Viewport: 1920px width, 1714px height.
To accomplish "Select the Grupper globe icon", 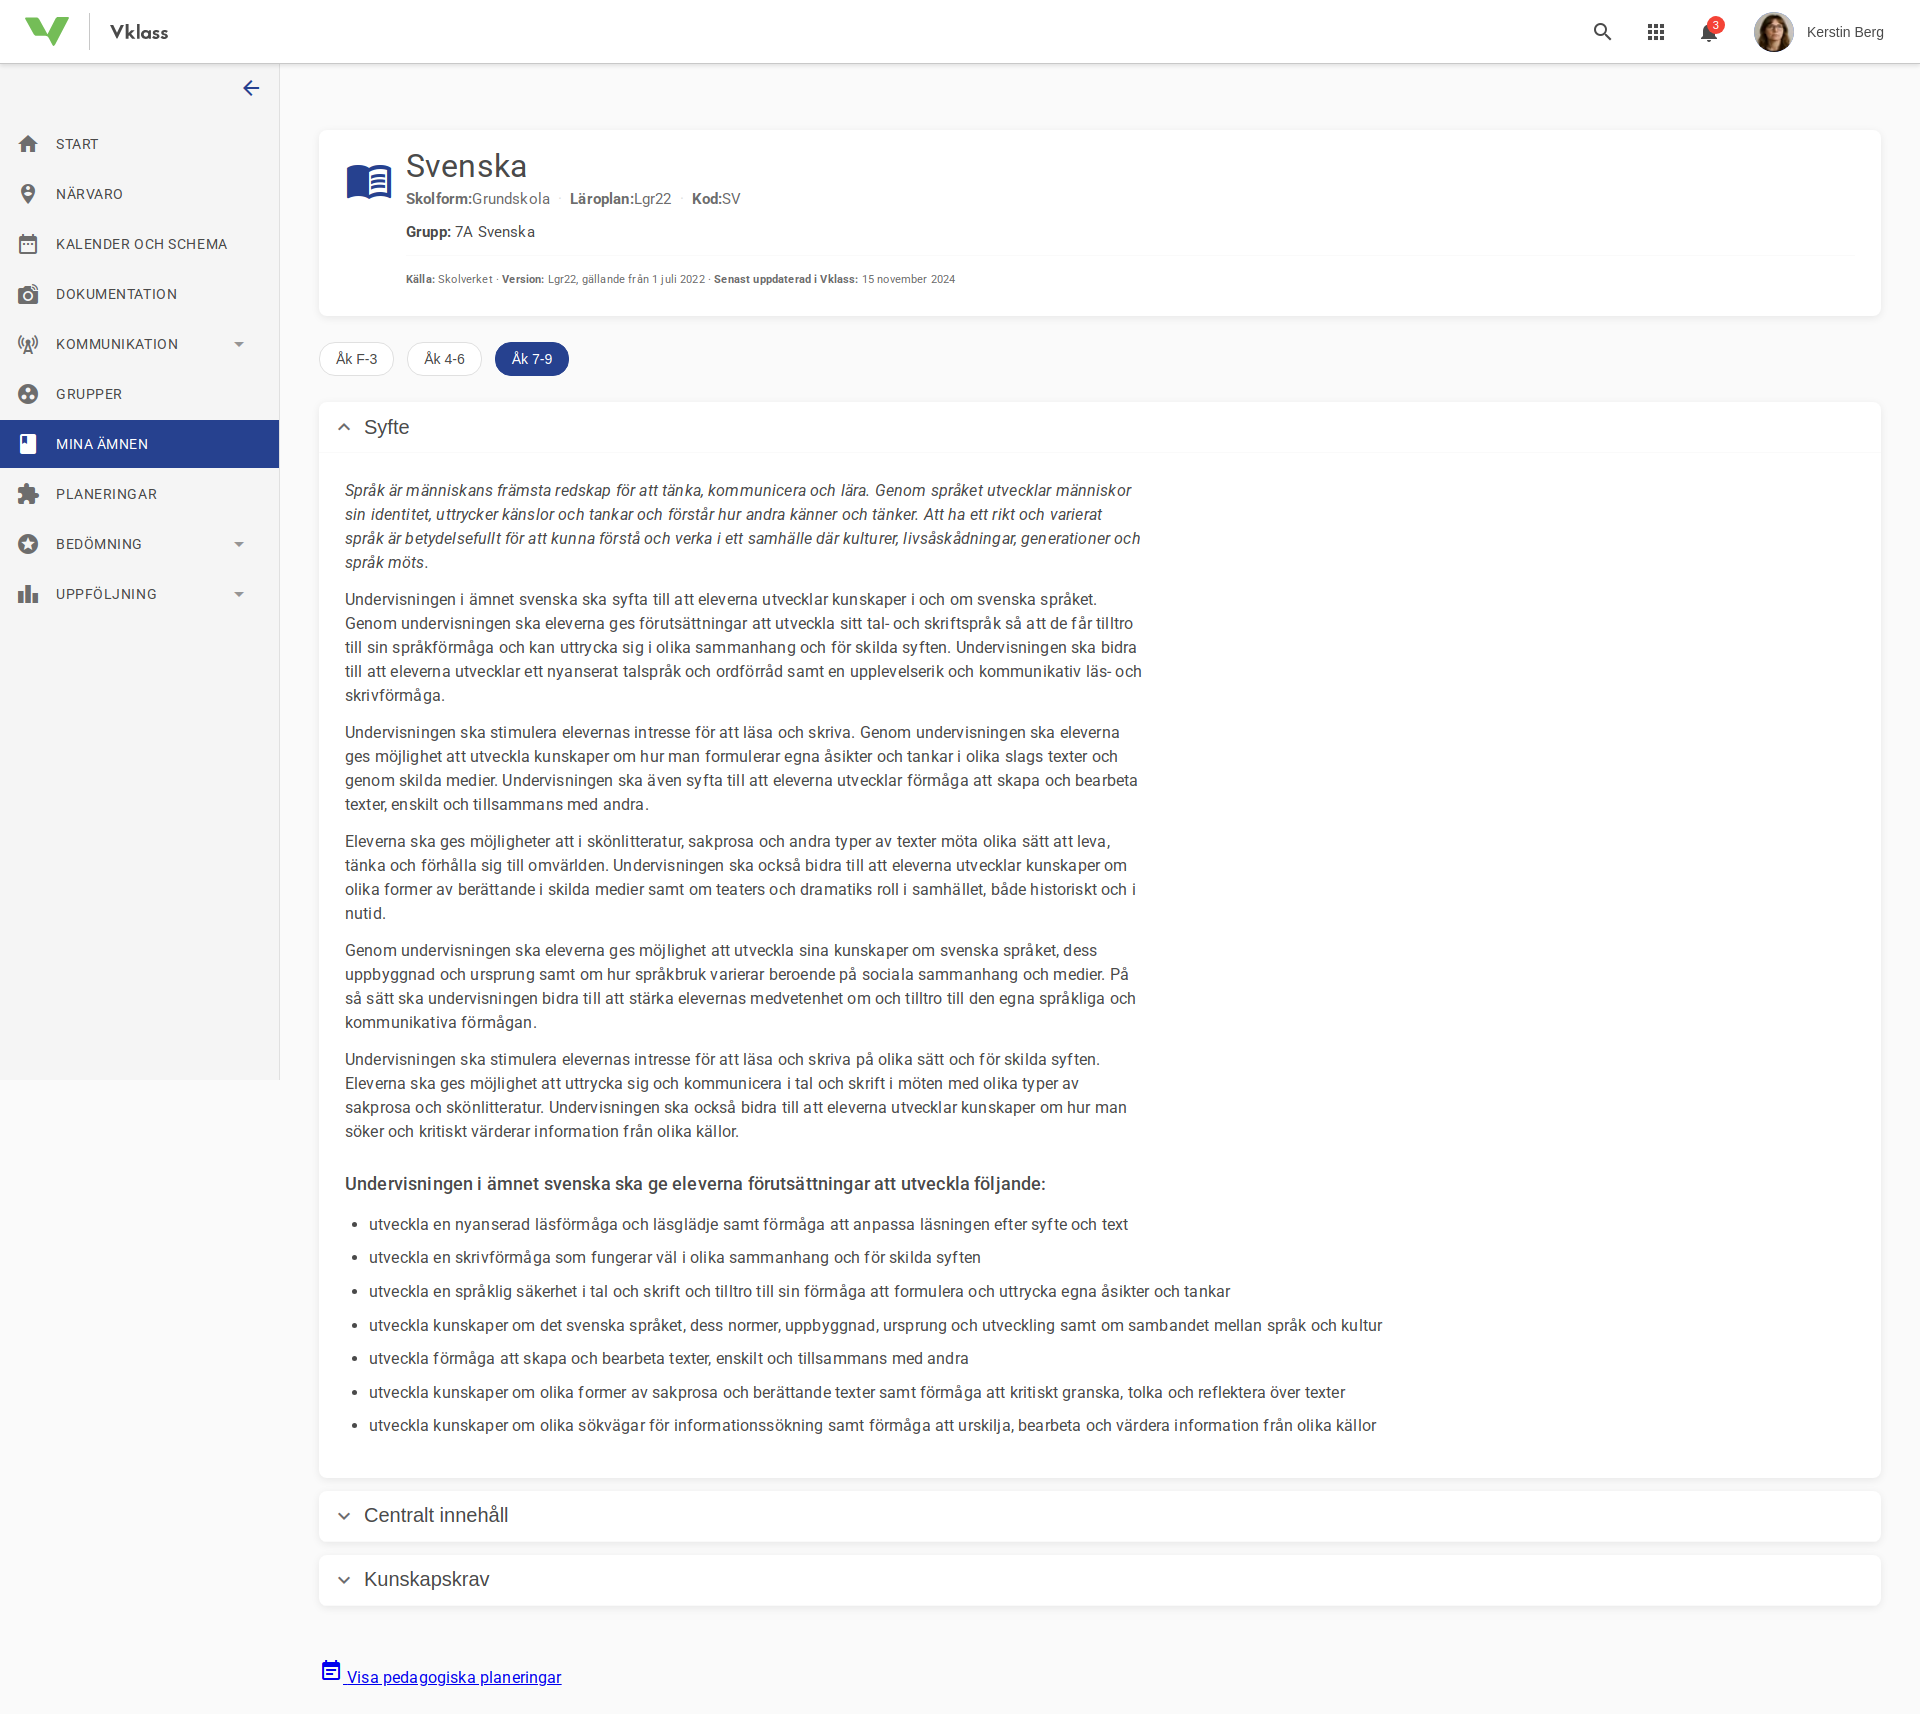I will click(29, 393).
